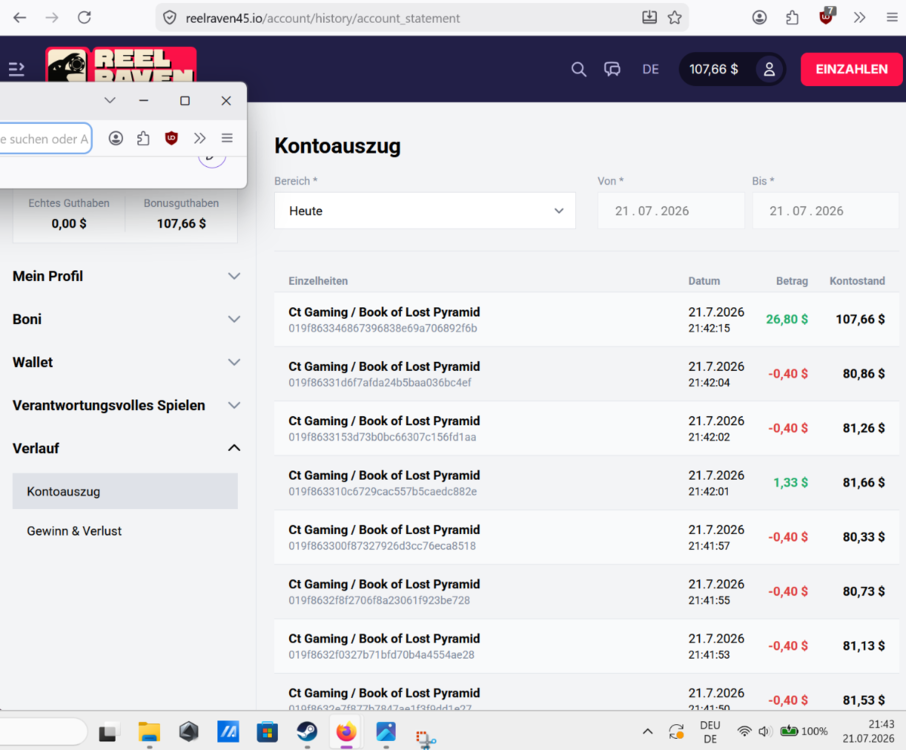Open the browser extensions puzzle icon
This screenshot has height=750, width=906.
click(x=792, y=18)
